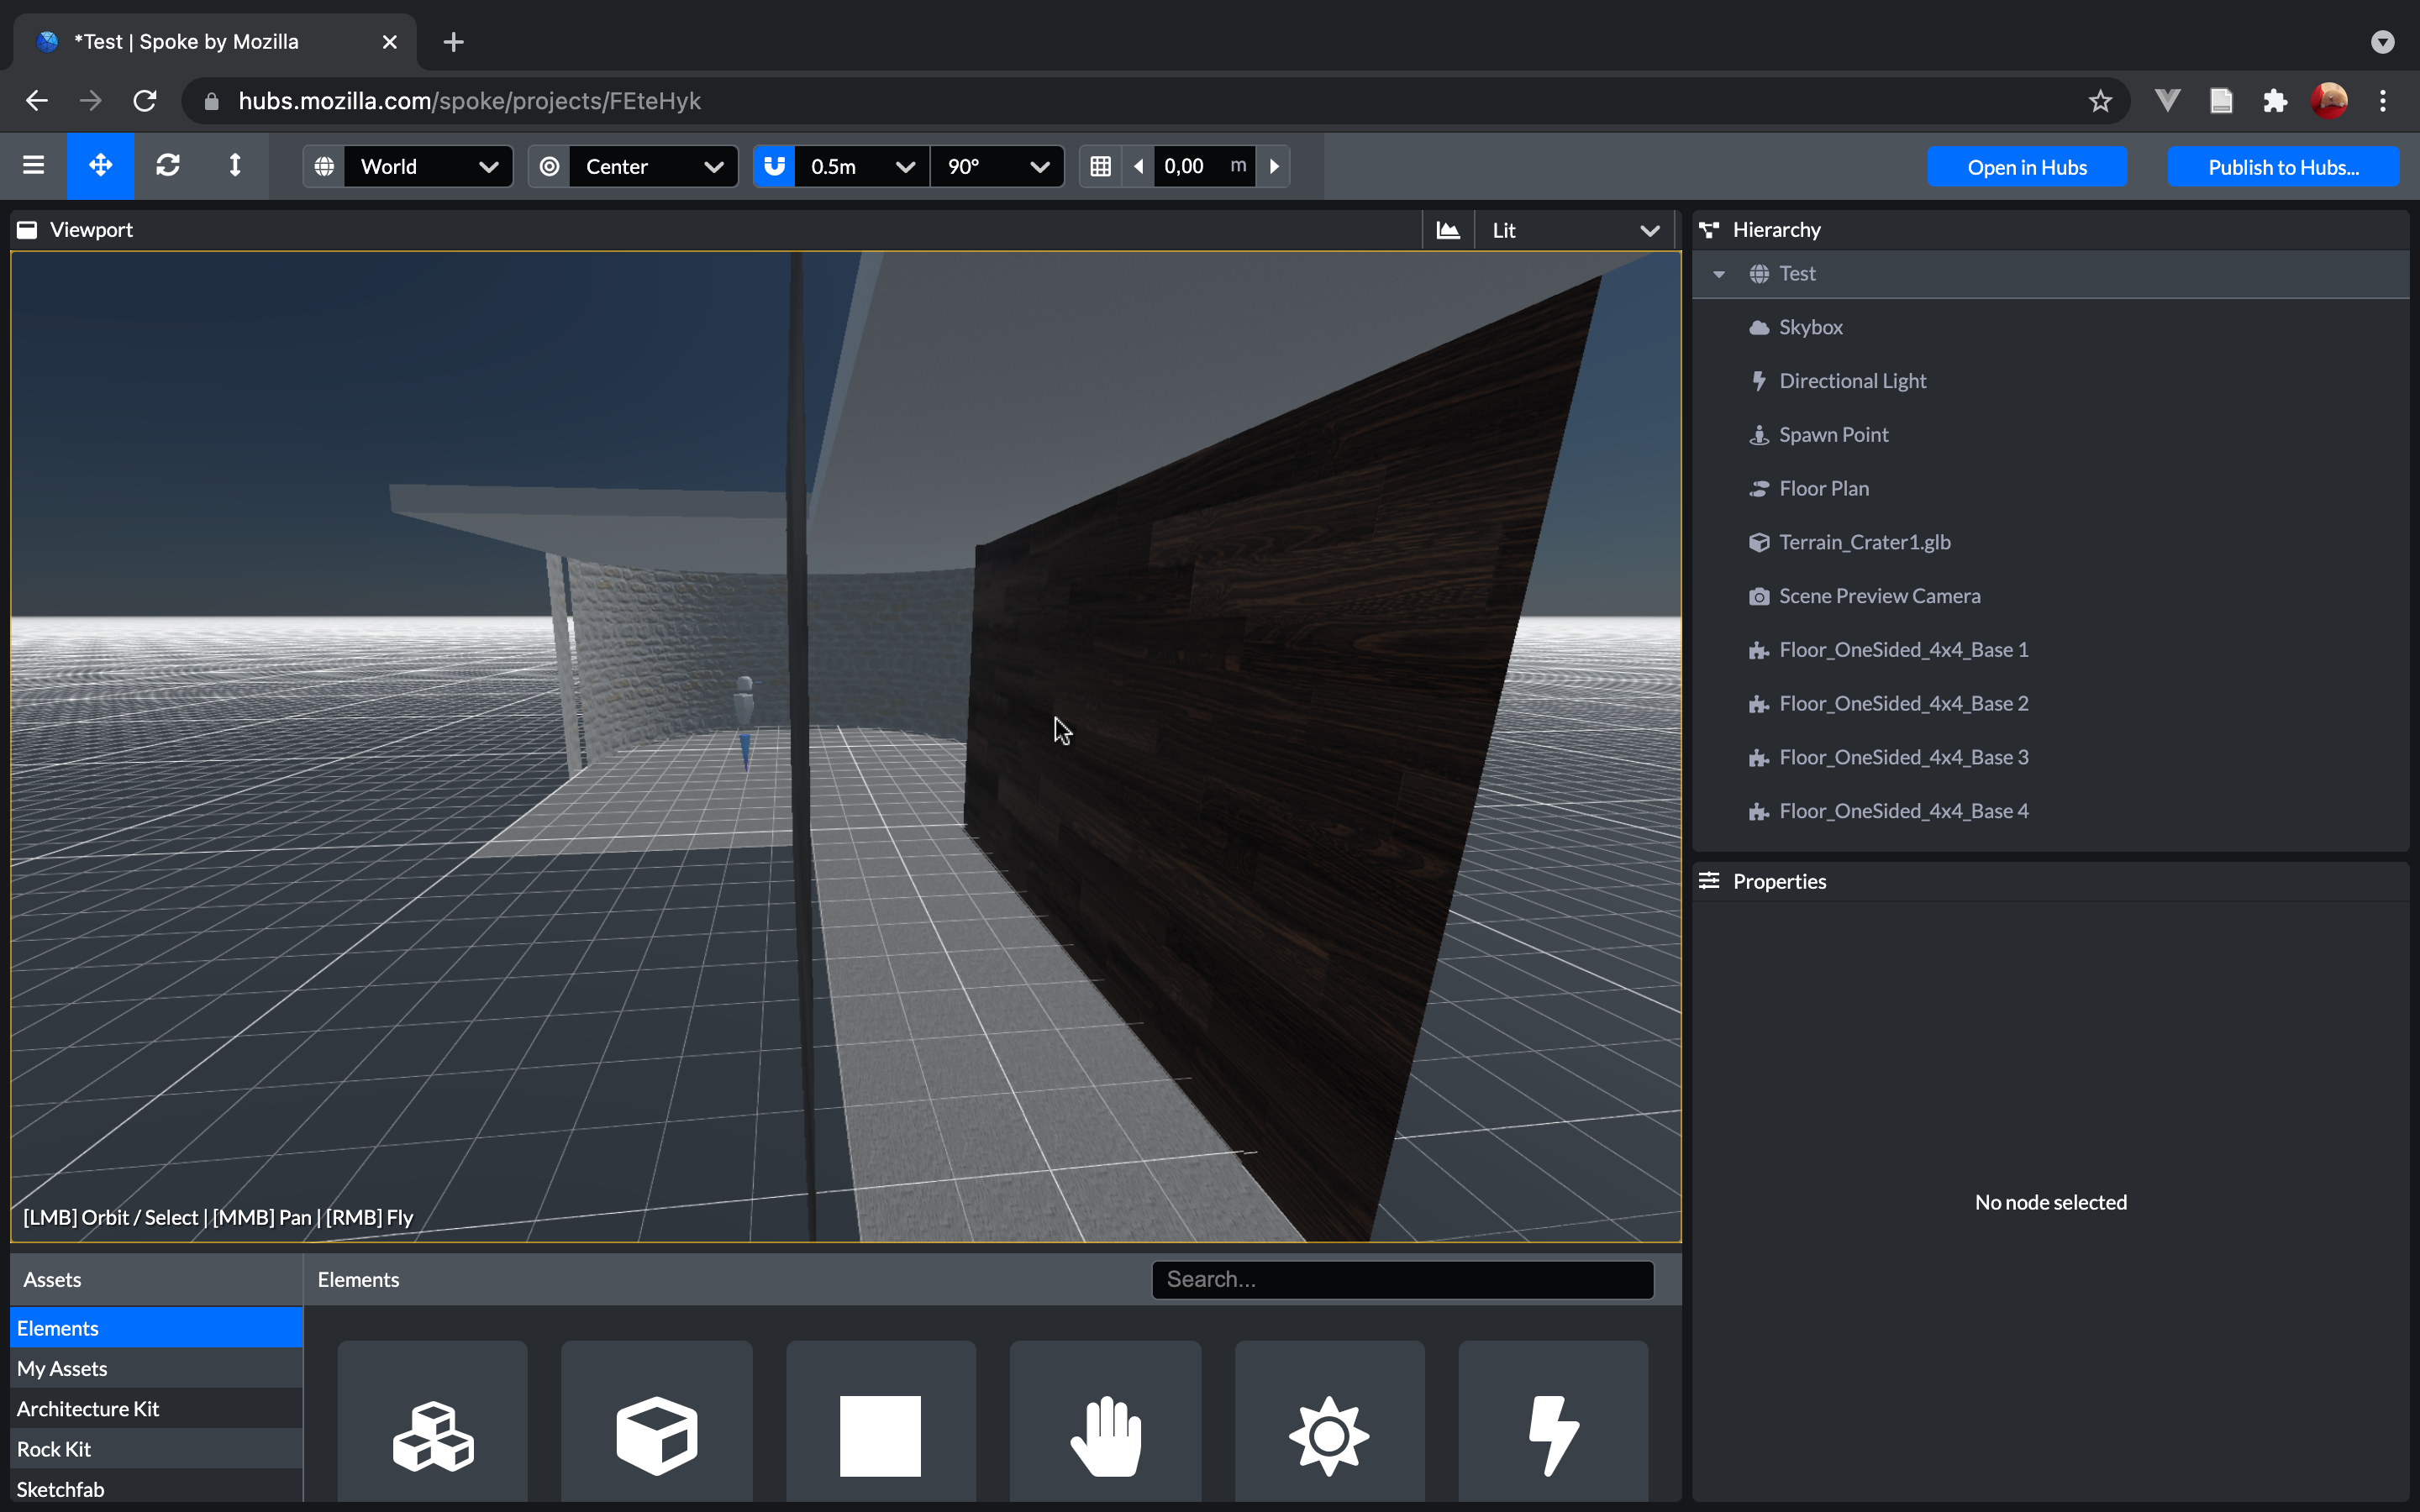Select Floor_OneSided_4x4_Base 1 in hierarchy
2420x1512 pixels.
pos(1904,648)
